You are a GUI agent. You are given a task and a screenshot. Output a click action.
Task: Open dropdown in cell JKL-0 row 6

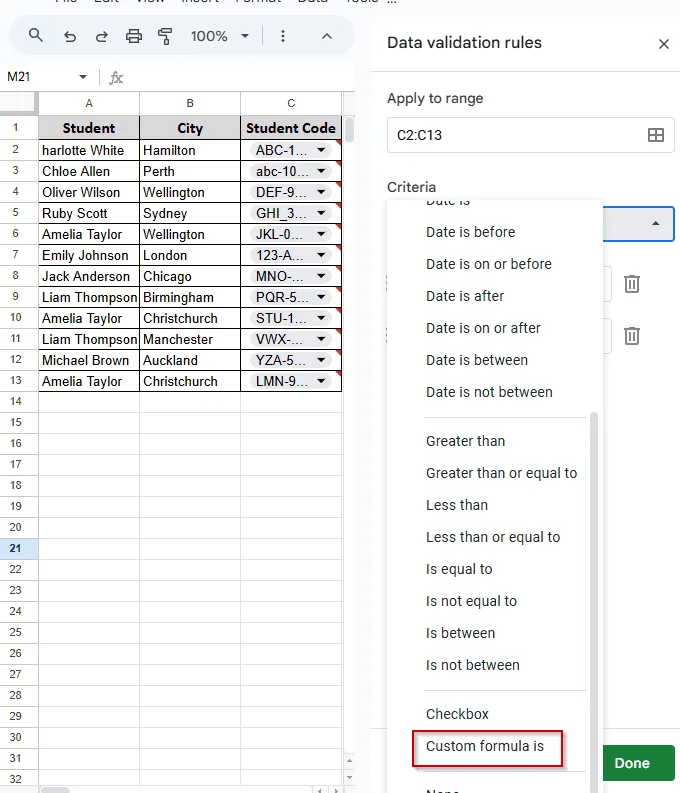coord(321,234)
